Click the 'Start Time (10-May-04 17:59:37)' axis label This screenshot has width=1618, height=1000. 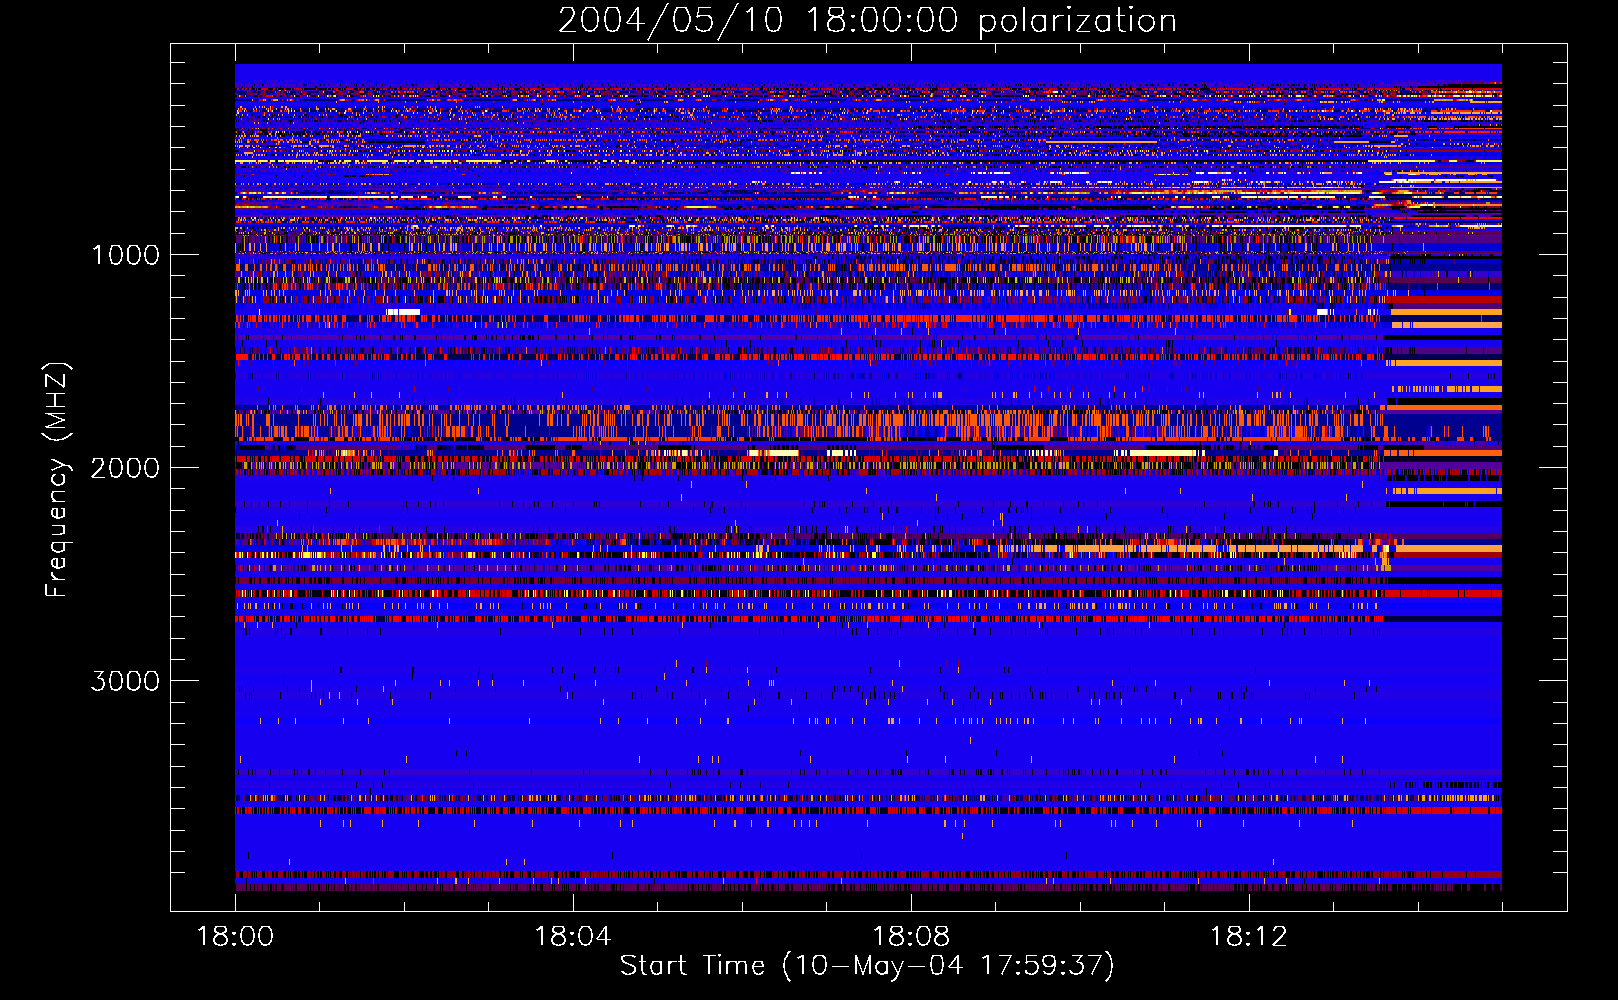867,966
